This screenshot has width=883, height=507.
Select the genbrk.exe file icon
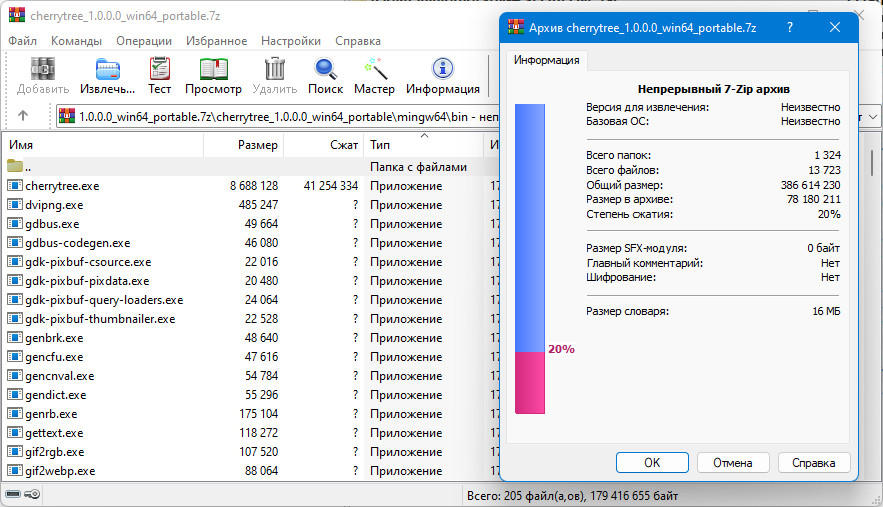[x=15, y=337]
